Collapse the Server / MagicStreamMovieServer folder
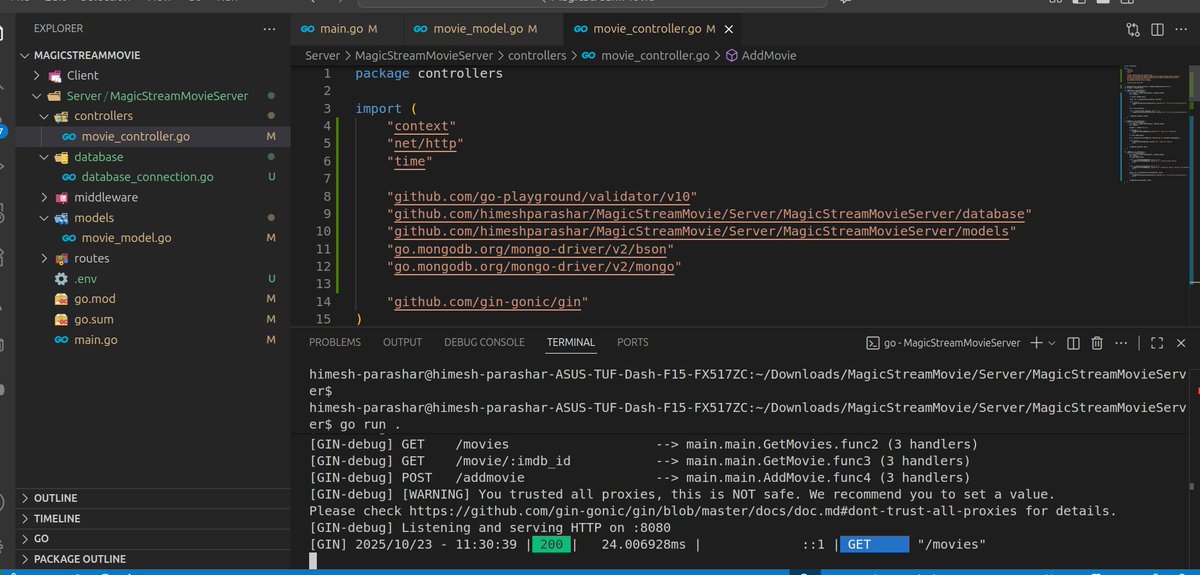Screen dimensions: 1200x575 pos(37,96)
